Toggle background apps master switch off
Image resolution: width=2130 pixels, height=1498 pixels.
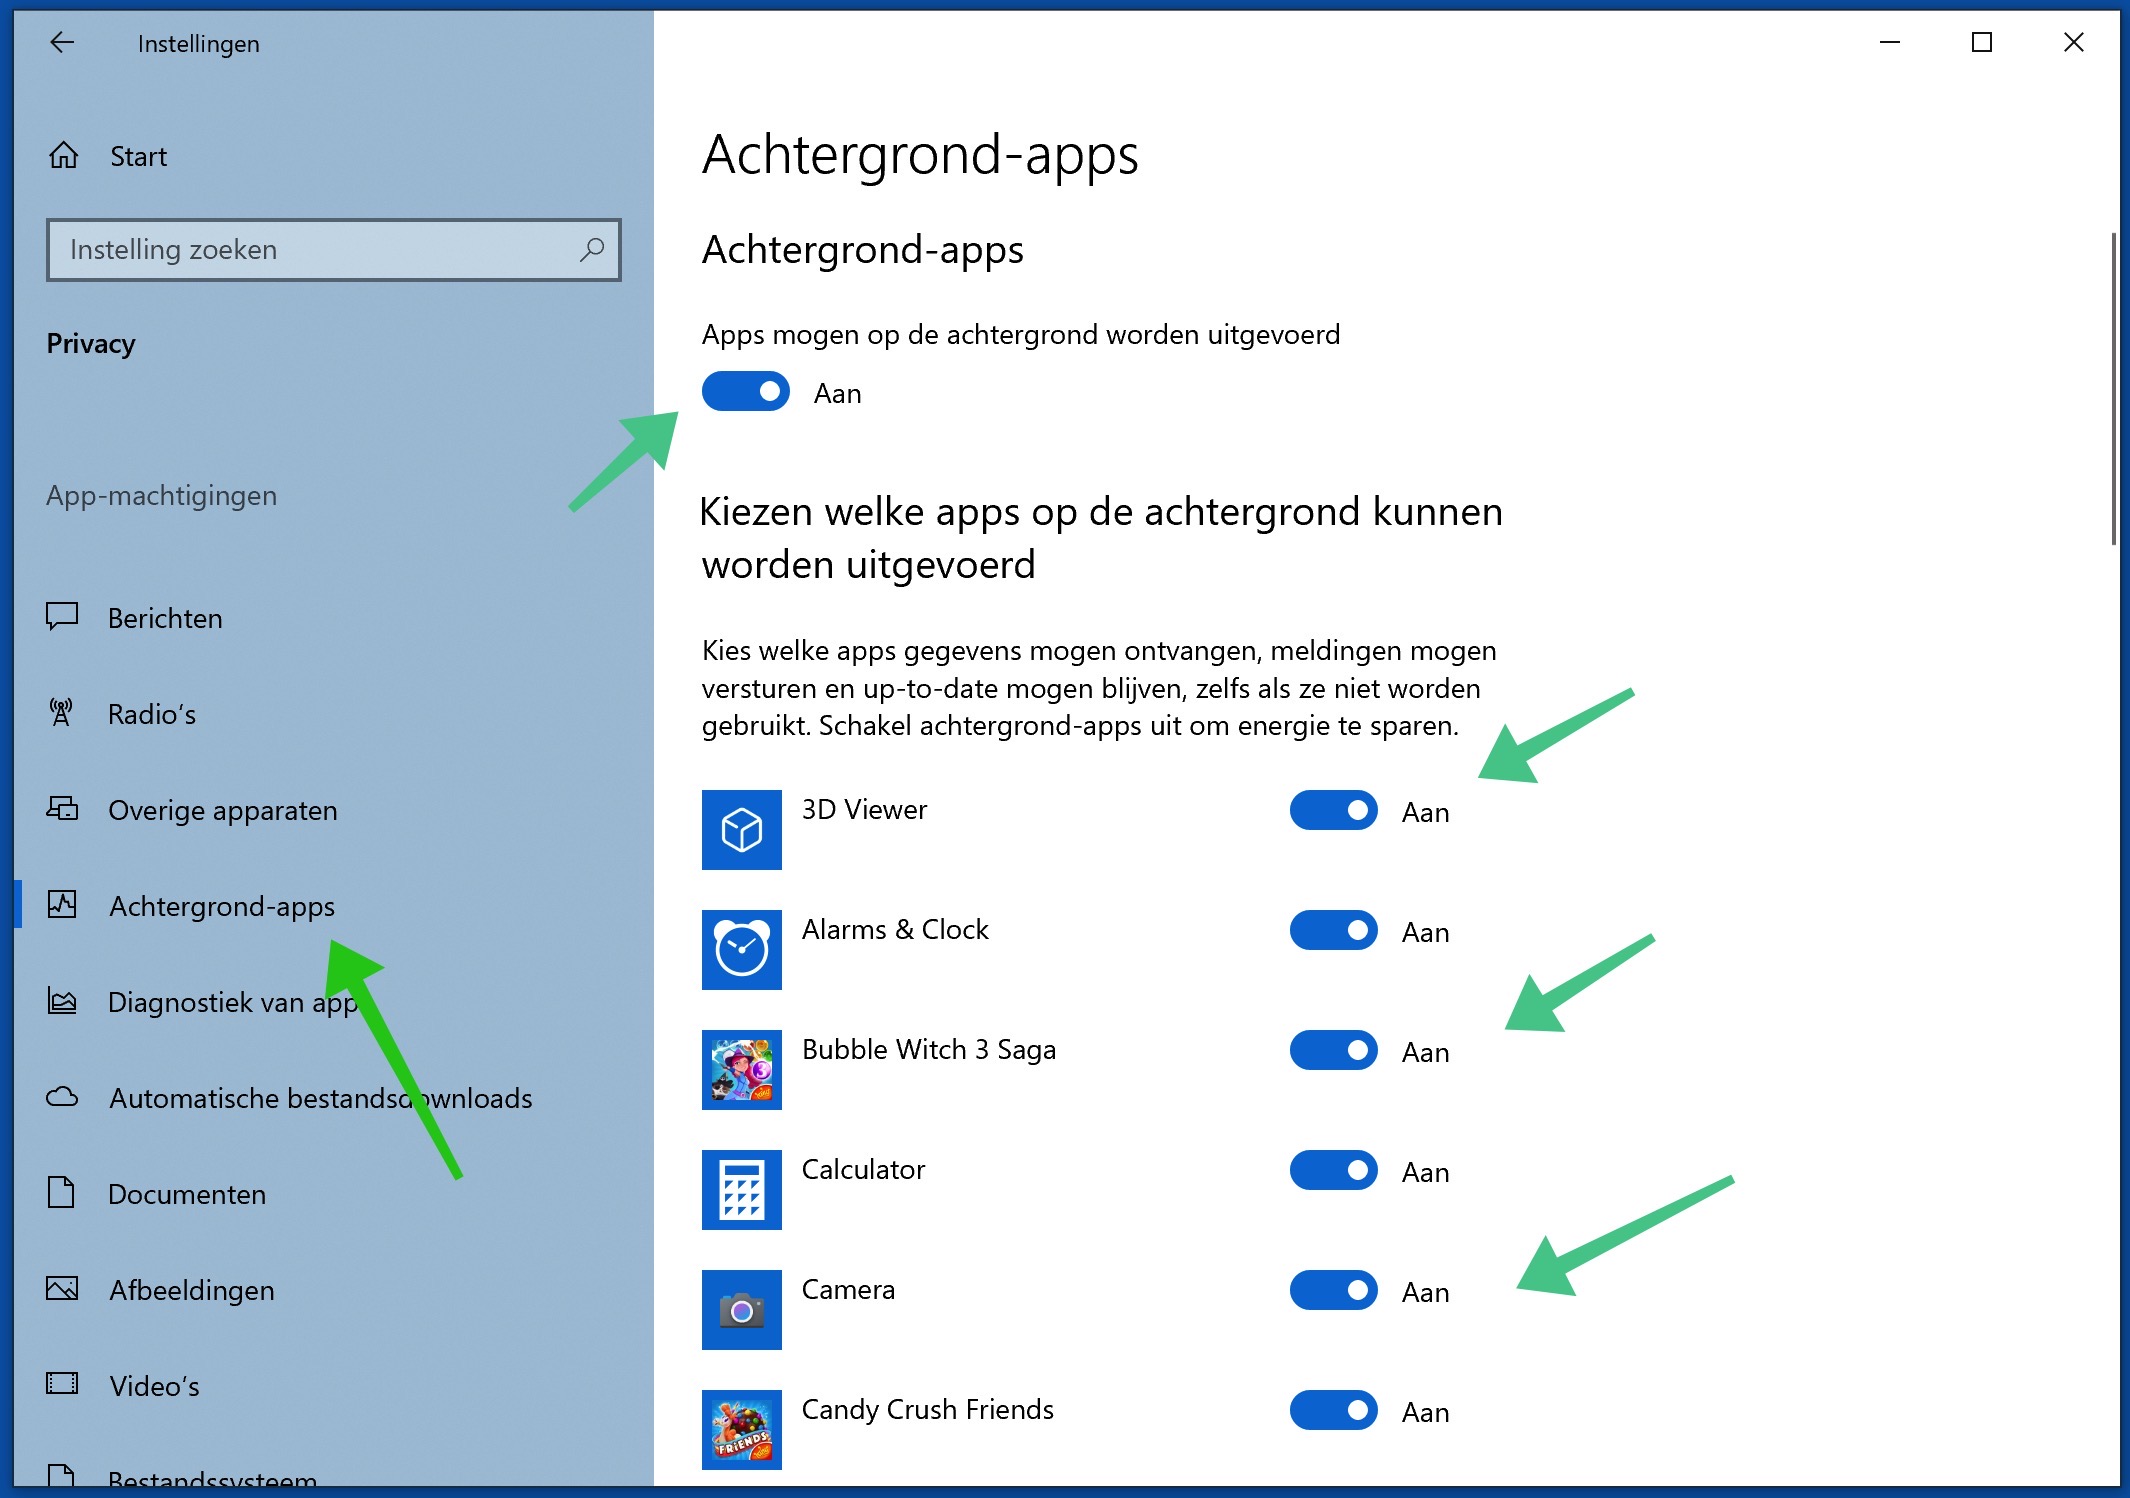pyautogui.click(x=744, y=392)
